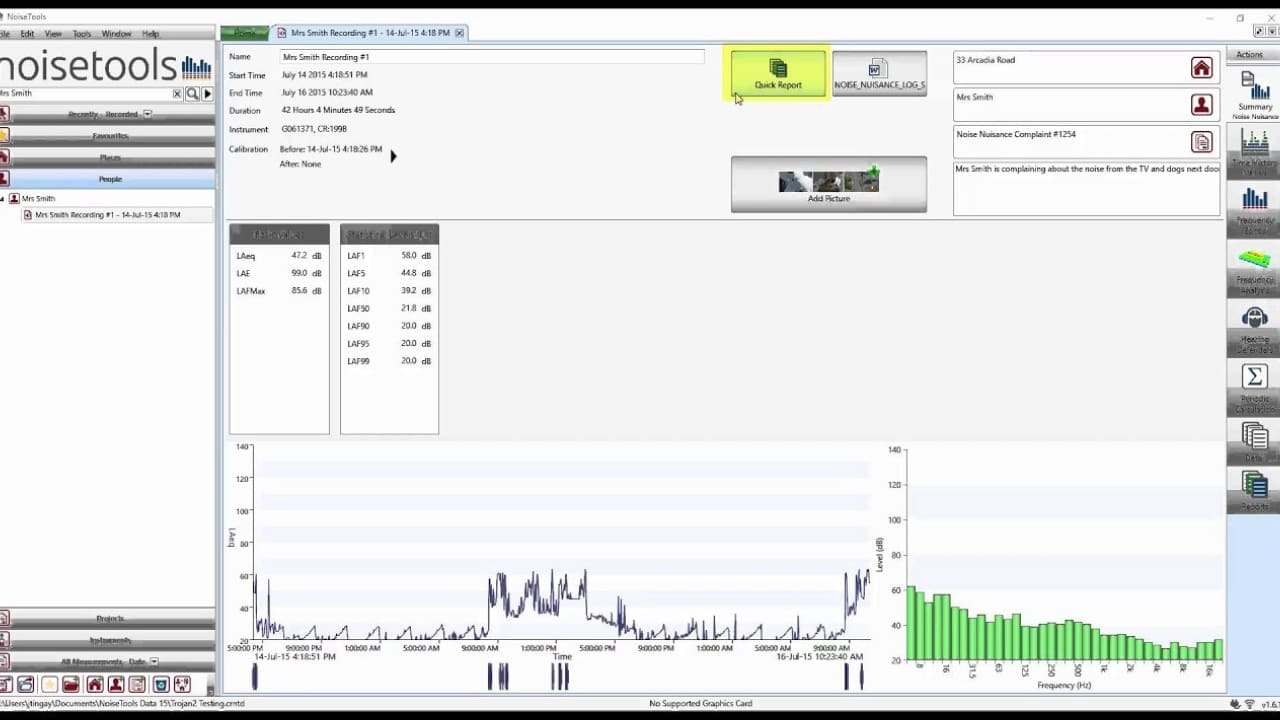This screenshot has width=1280, height=720.
Task: Open the Reports action icon
Action: (1254, 490)
